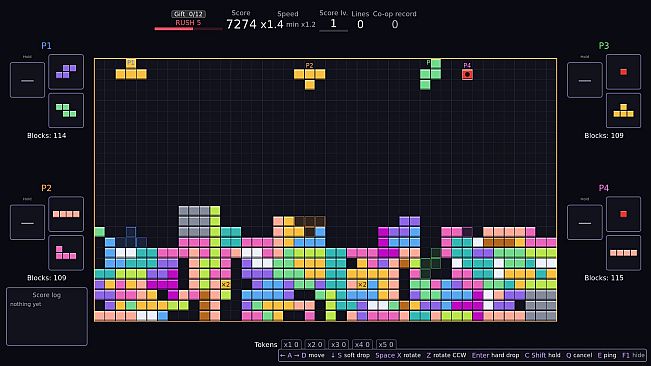
Task: Select the x3 token counter
Action: tap(338, 344)
